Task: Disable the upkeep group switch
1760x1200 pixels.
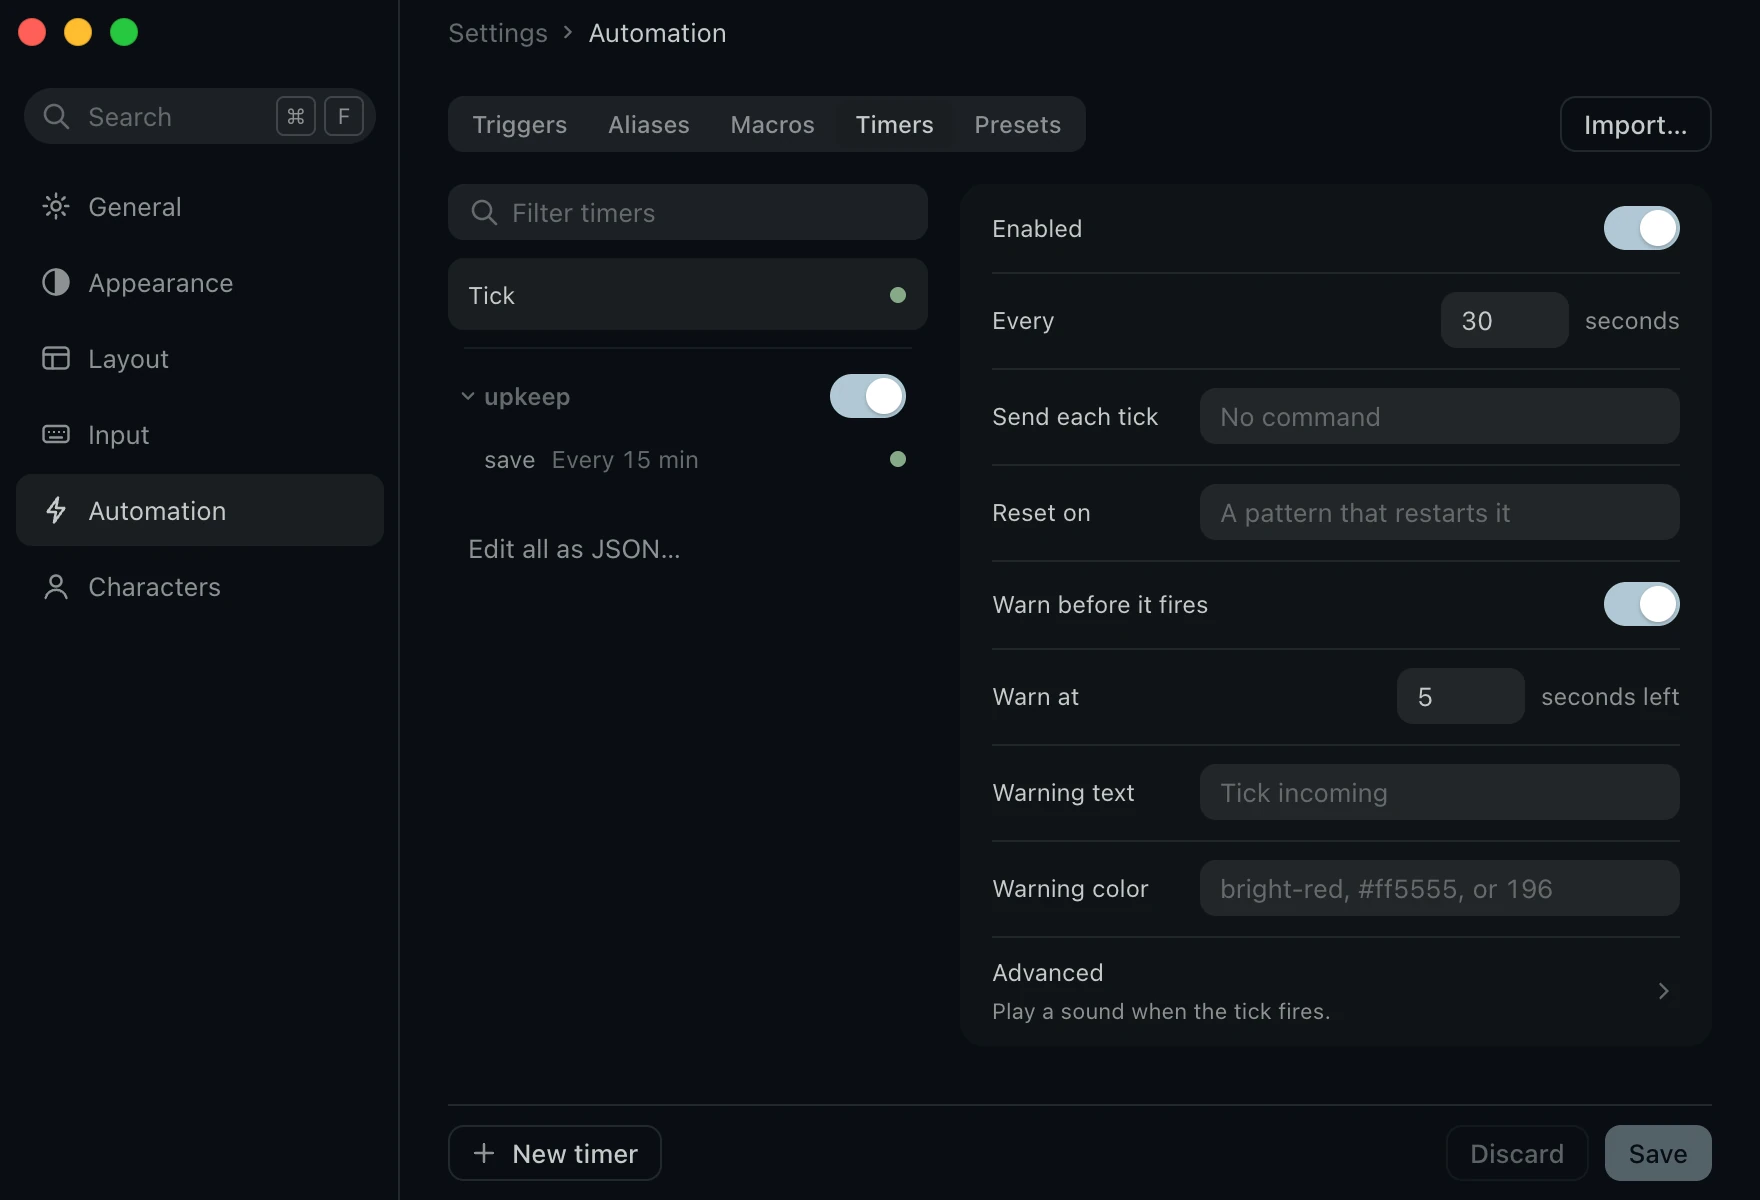Action: point(868,397)
